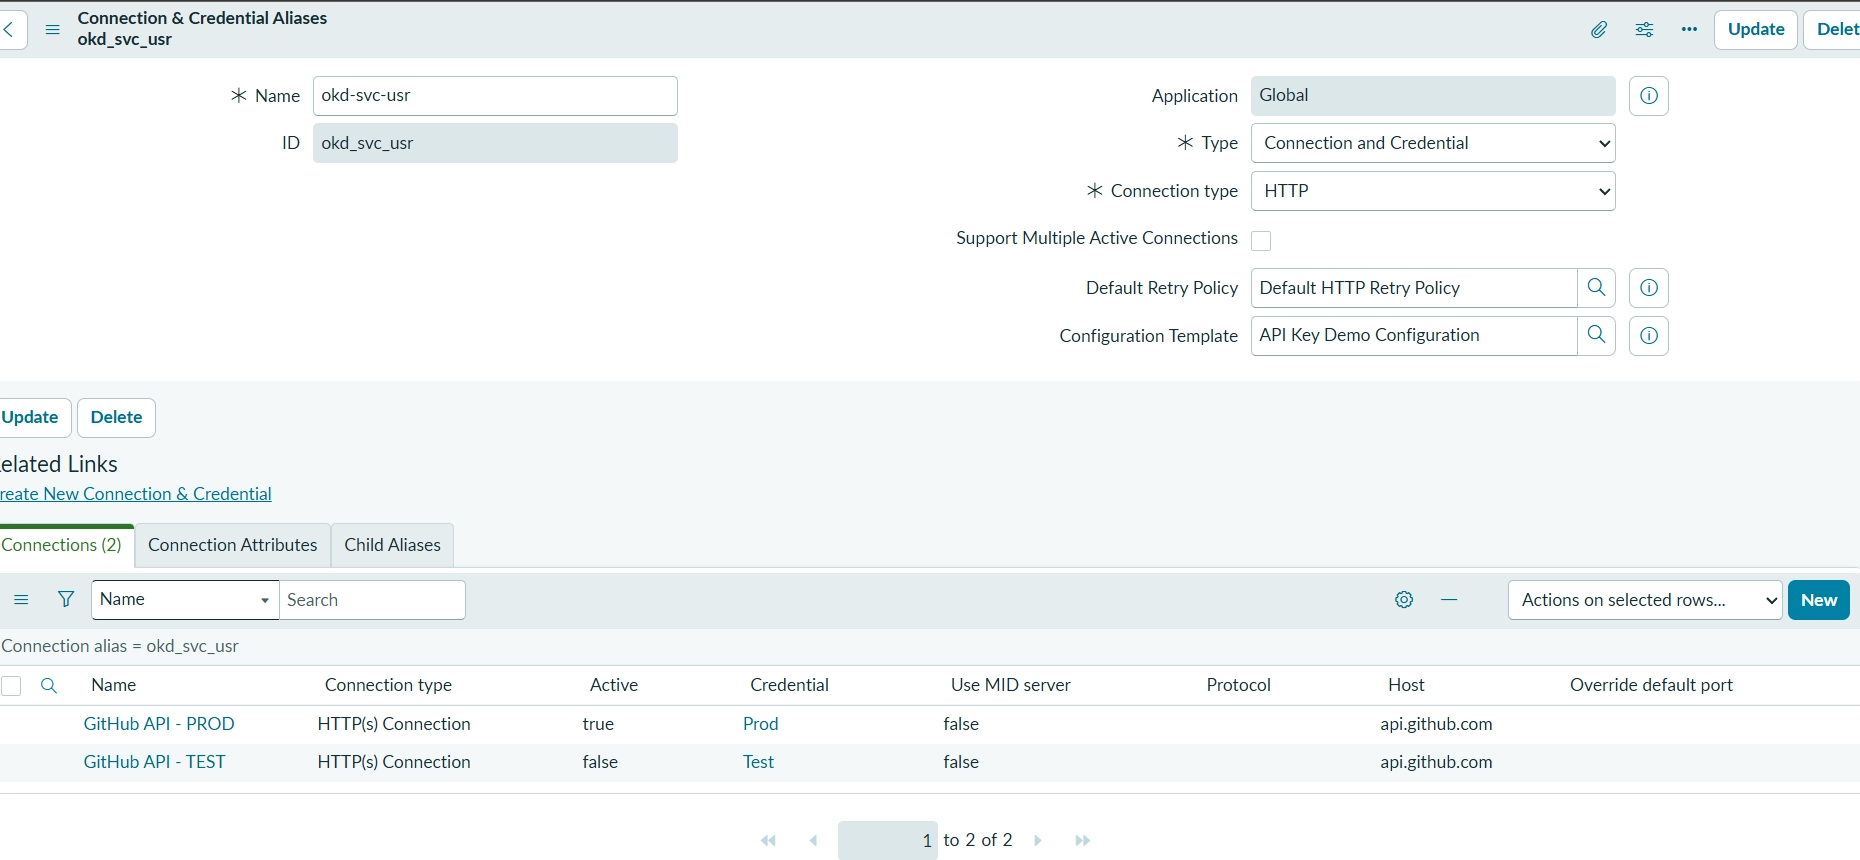1860x860 pixels.
Task: Collapse the related list with minus icon
Action: pos(1449,600)
